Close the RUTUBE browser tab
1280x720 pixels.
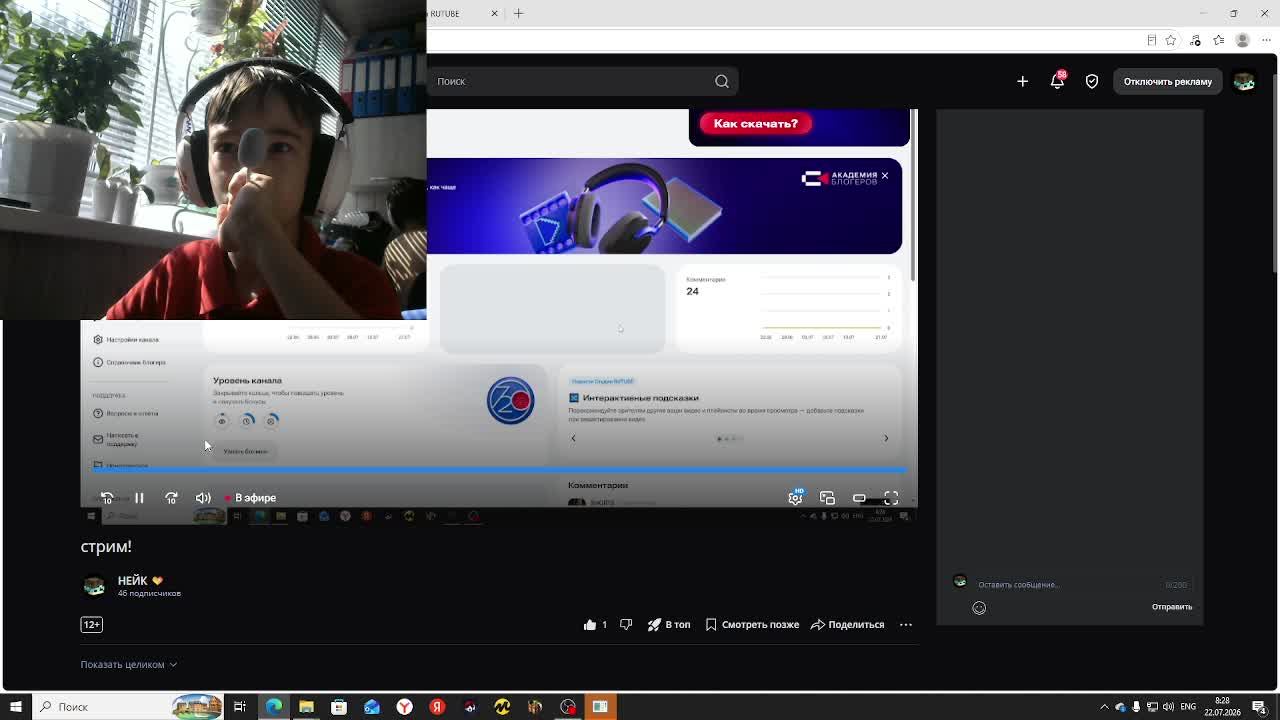(494, 13)
